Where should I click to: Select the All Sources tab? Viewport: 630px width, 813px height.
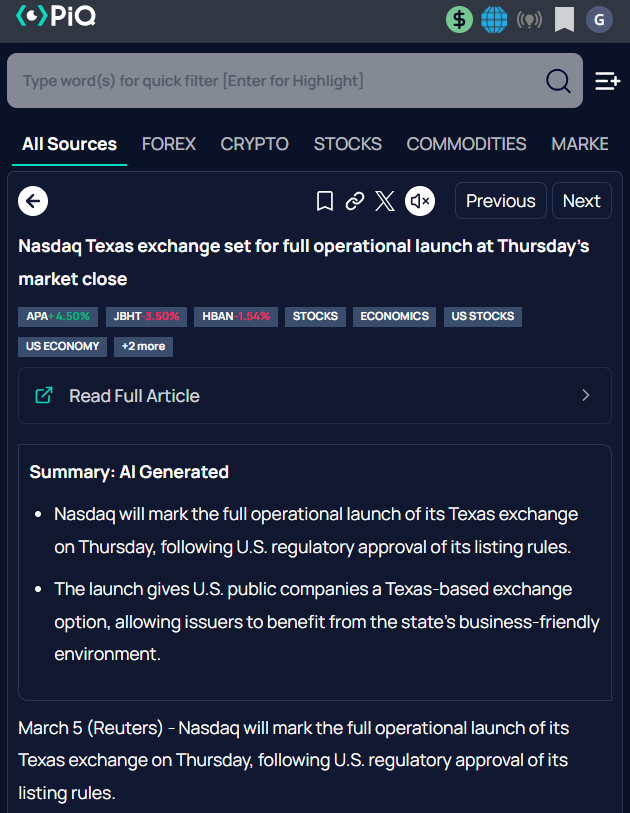69,144
